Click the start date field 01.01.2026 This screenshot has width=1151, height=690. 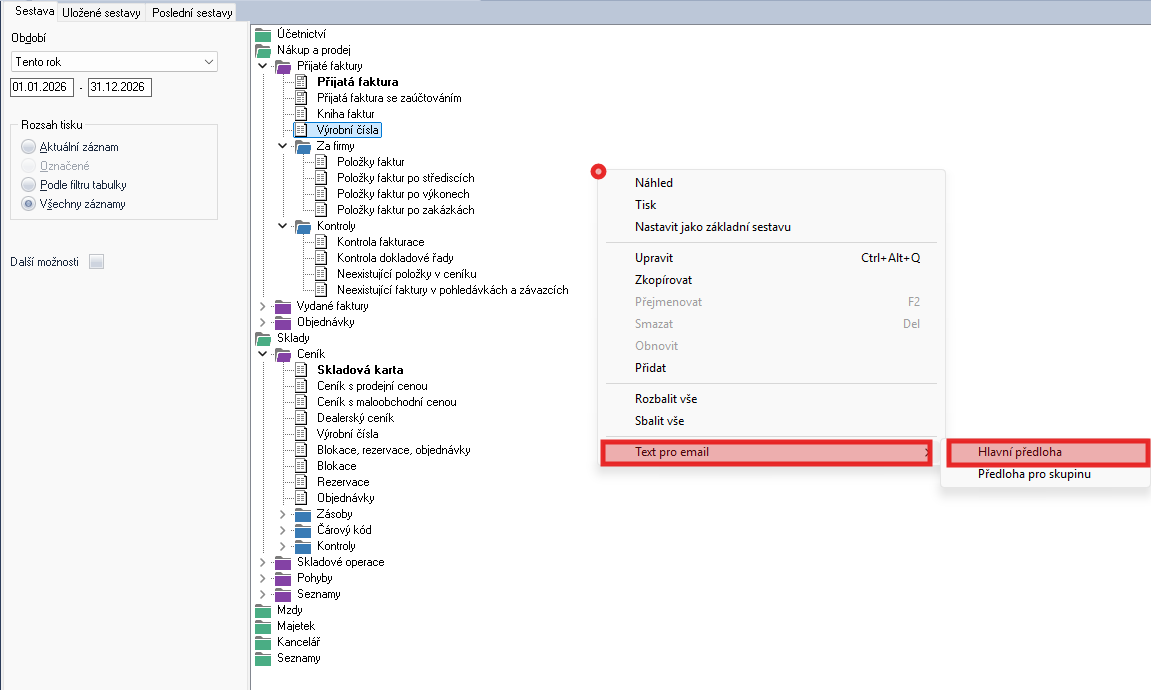42,87
